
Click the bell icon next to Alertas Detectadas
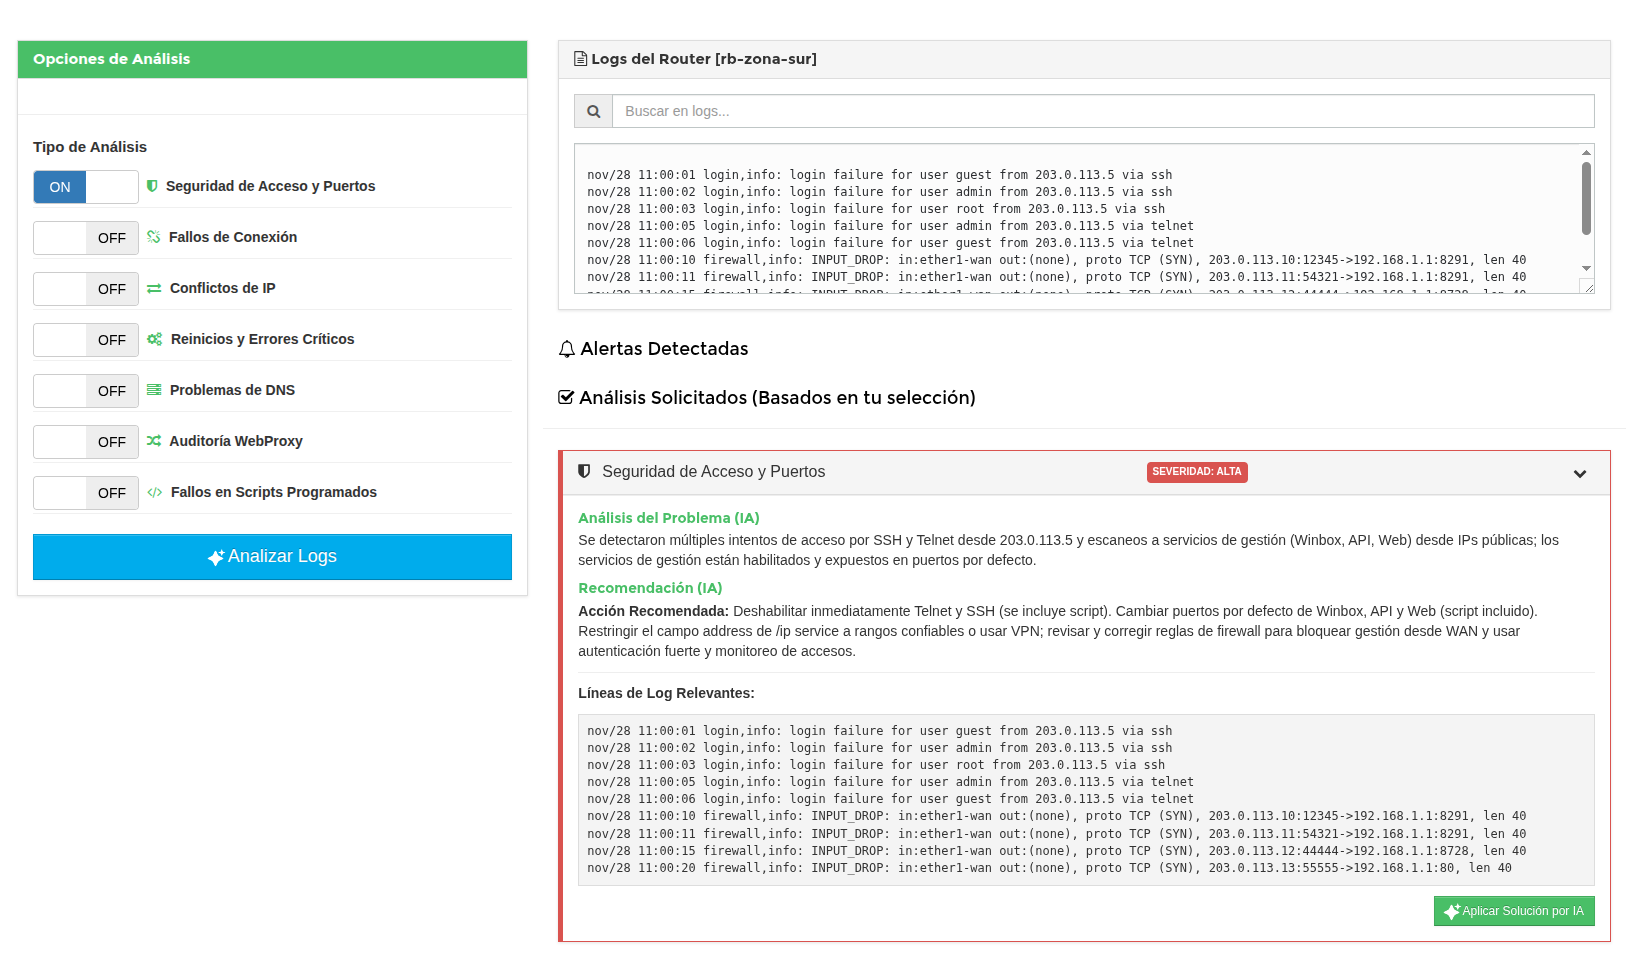click(567, 349)
